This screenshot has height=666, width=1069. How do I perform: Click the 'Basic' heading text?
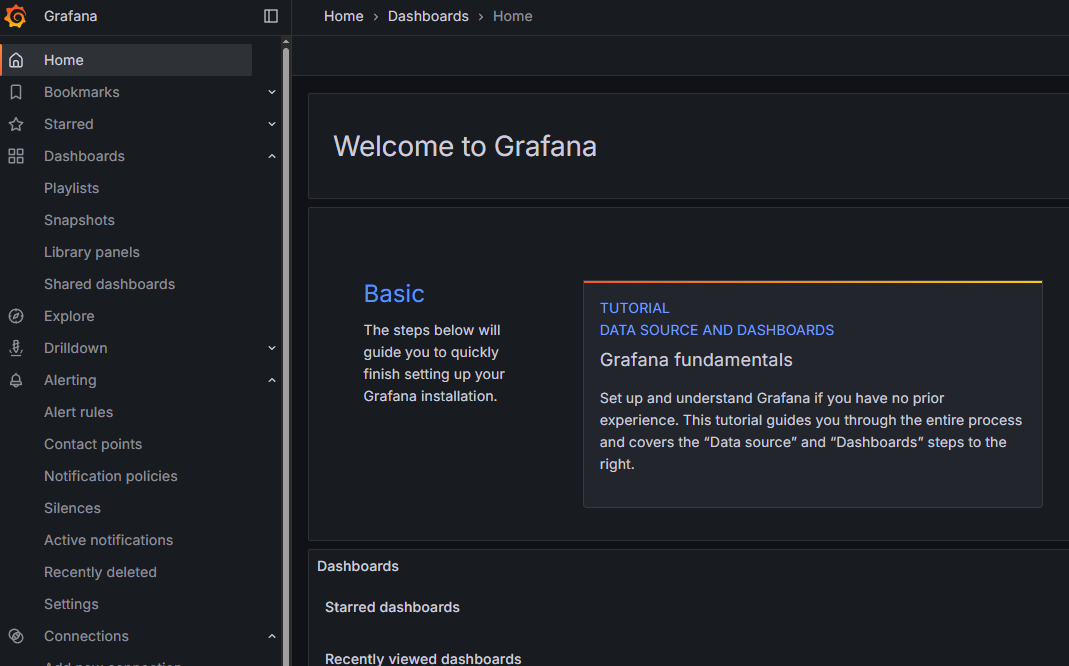click(x=394, y=294)
